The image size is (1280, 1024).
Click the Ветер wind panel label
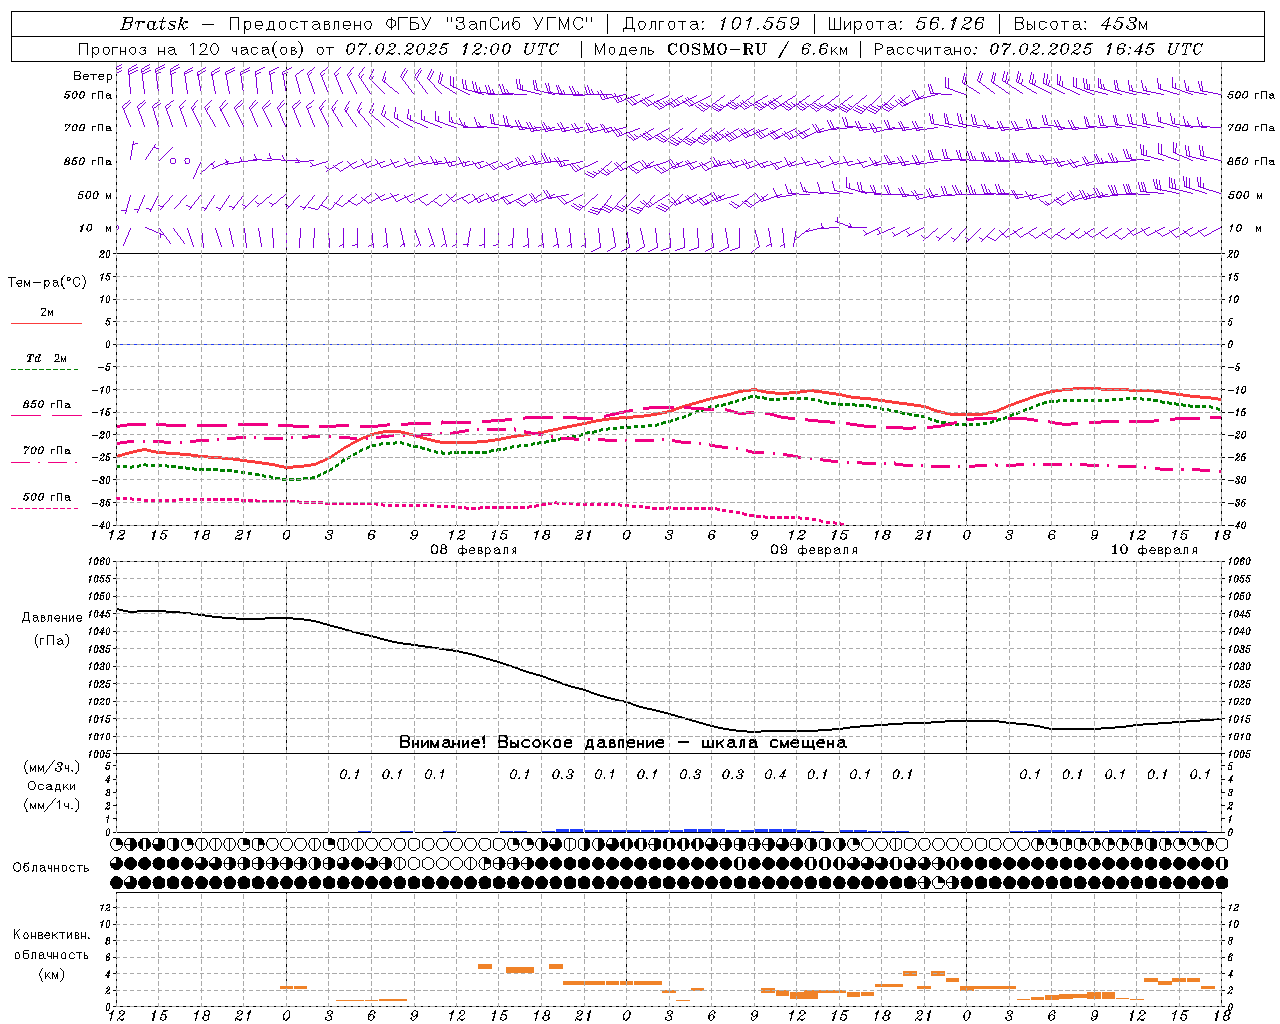tap(93, 76)
